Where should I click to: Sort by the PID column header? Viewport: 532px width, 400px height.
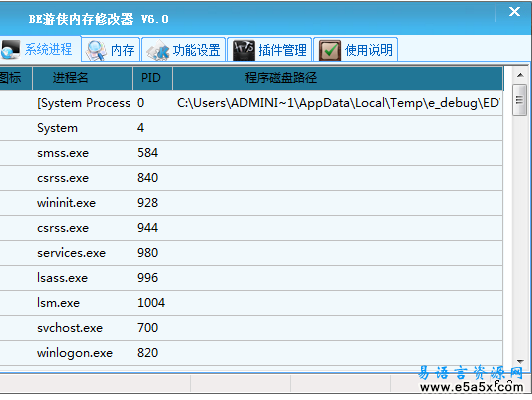tap(152, 78)
